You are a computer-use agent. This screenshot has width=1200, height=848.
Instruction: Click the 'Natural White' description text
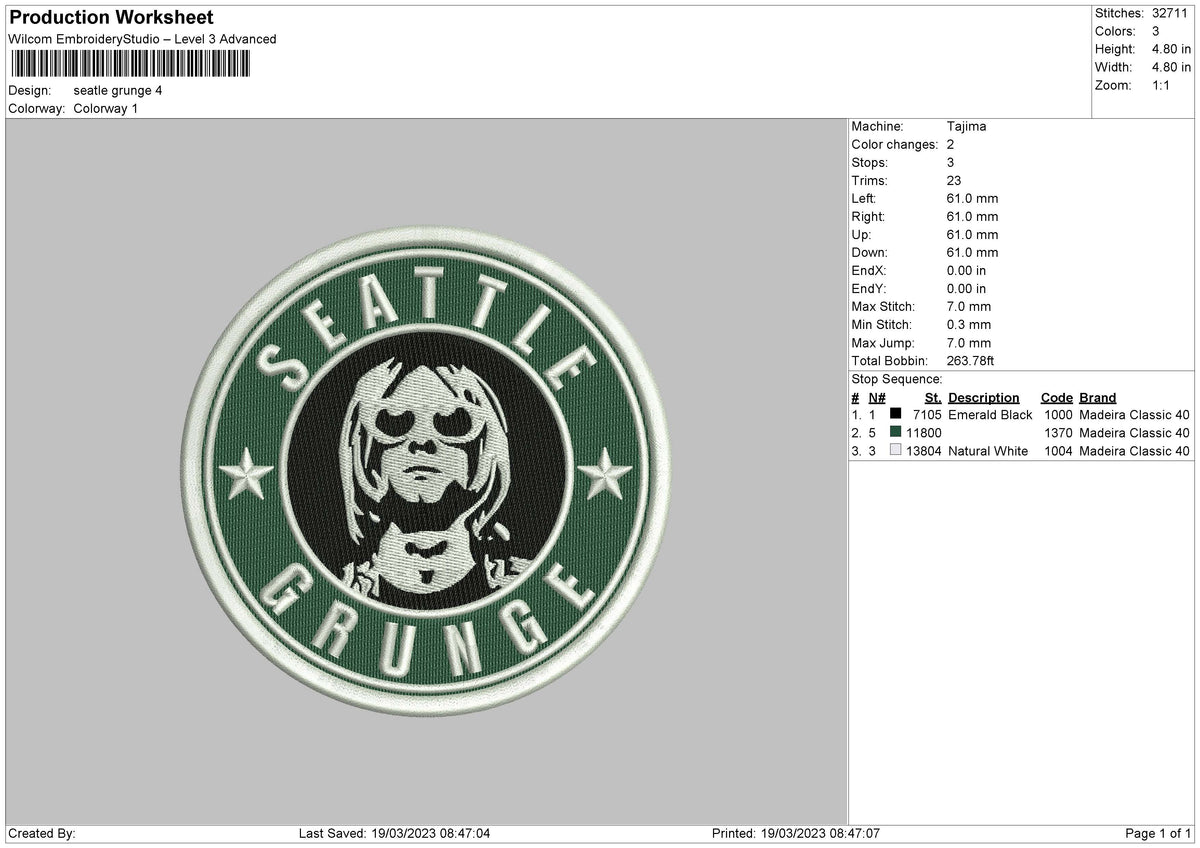coord(988,450)
